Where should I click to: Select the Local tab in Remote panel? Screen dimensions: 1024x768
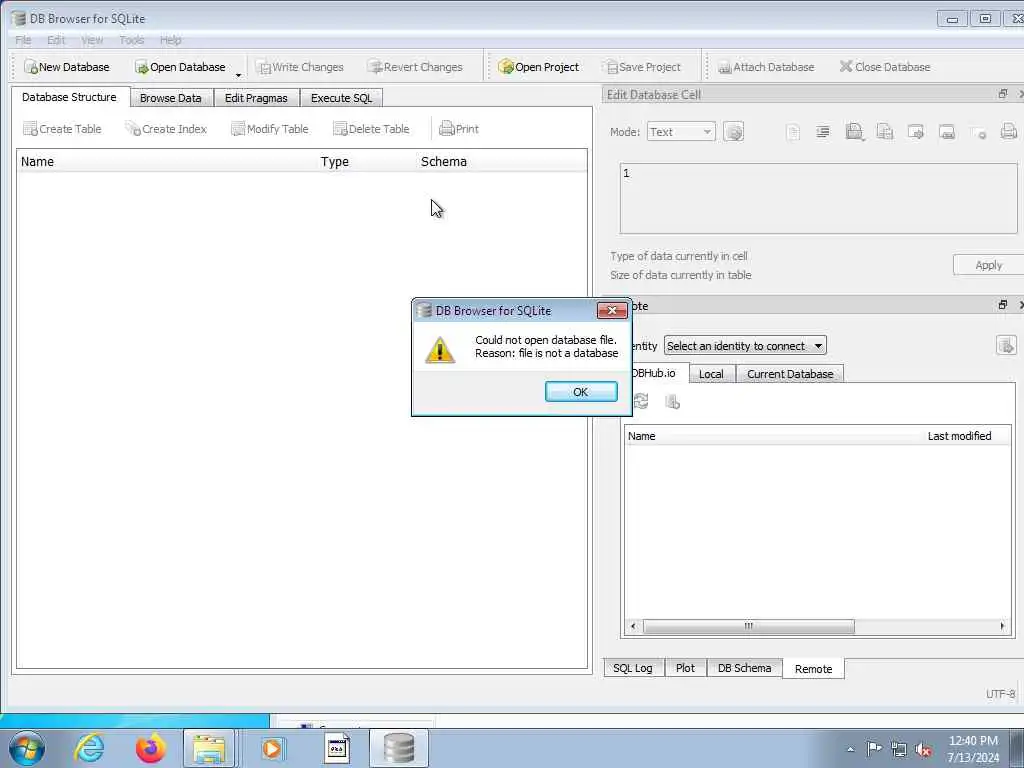coord(711,374)
